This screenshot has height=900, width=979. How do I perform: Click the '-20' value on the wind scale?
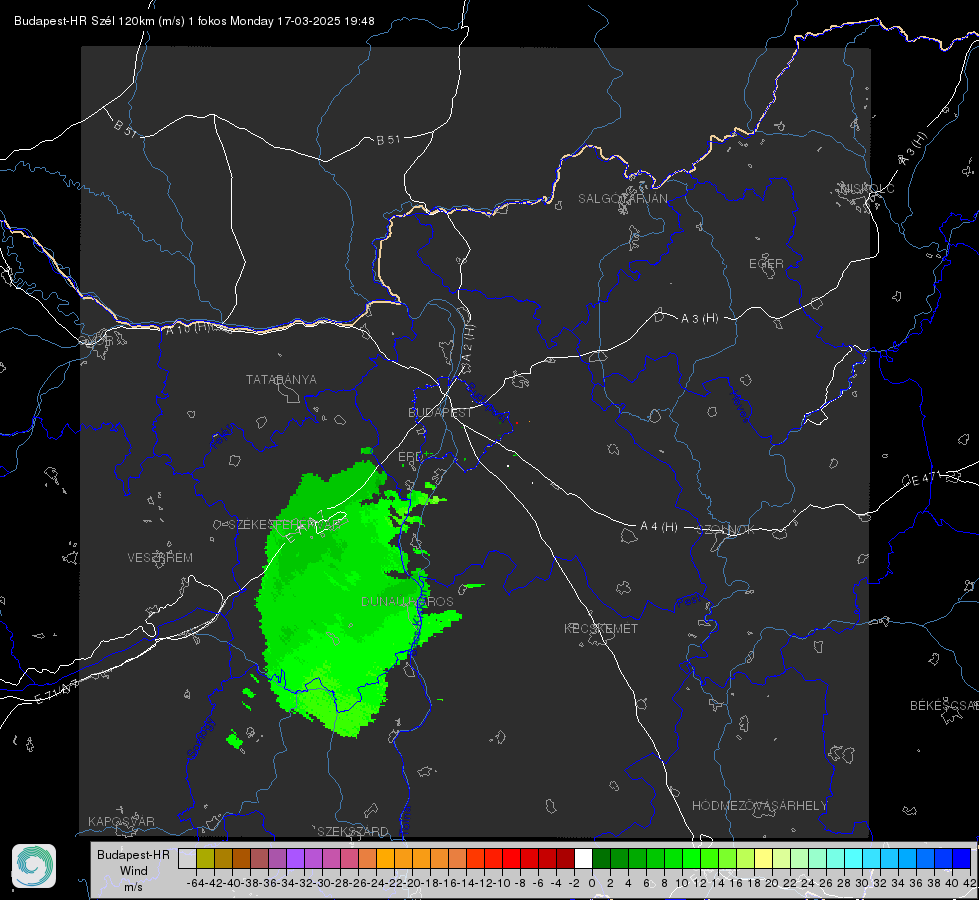click(x=412, y=883)
